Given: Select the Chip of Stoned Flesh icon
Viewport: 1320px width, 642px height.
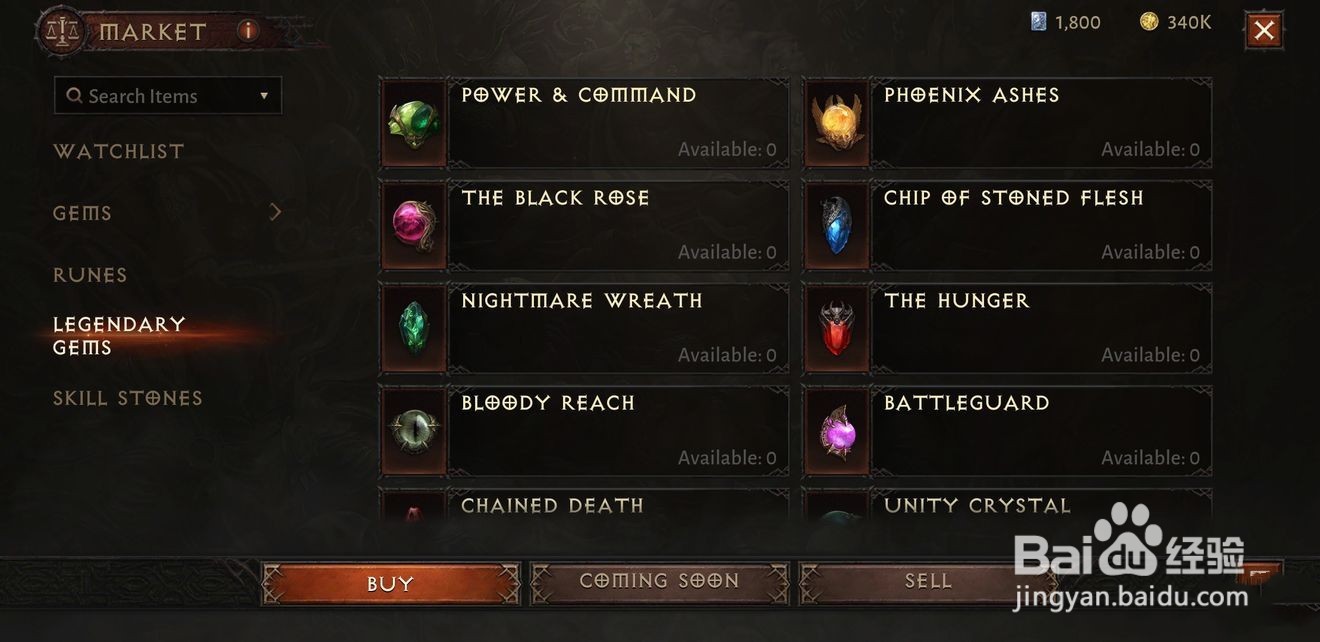Looking at the screenshot, I should pyautogui.click(x=837, y=226).
